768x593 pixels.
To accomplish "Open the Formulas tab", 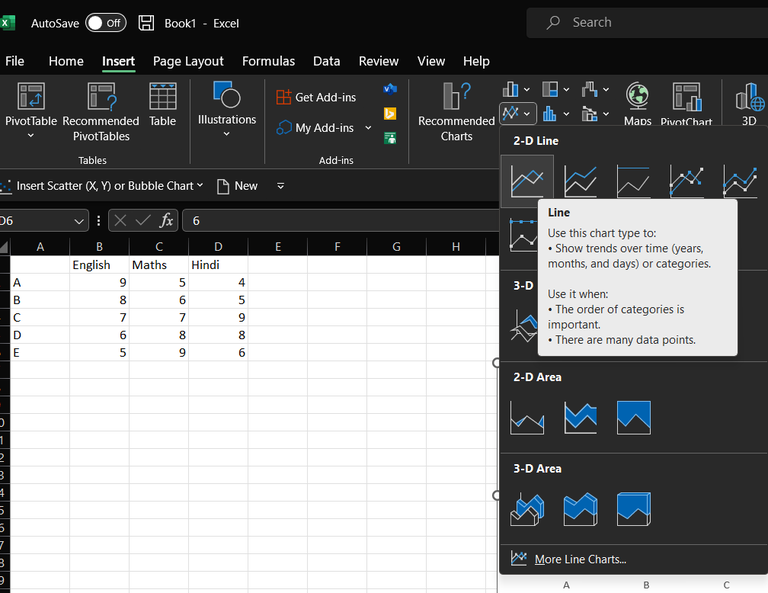I will tap(268, 61).
